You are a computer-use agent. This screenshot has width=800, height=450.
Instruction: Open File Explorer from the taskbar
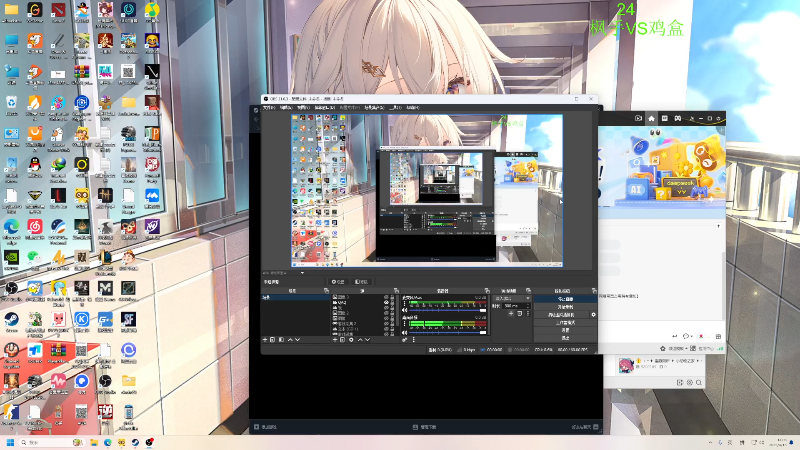click(94, 442)
